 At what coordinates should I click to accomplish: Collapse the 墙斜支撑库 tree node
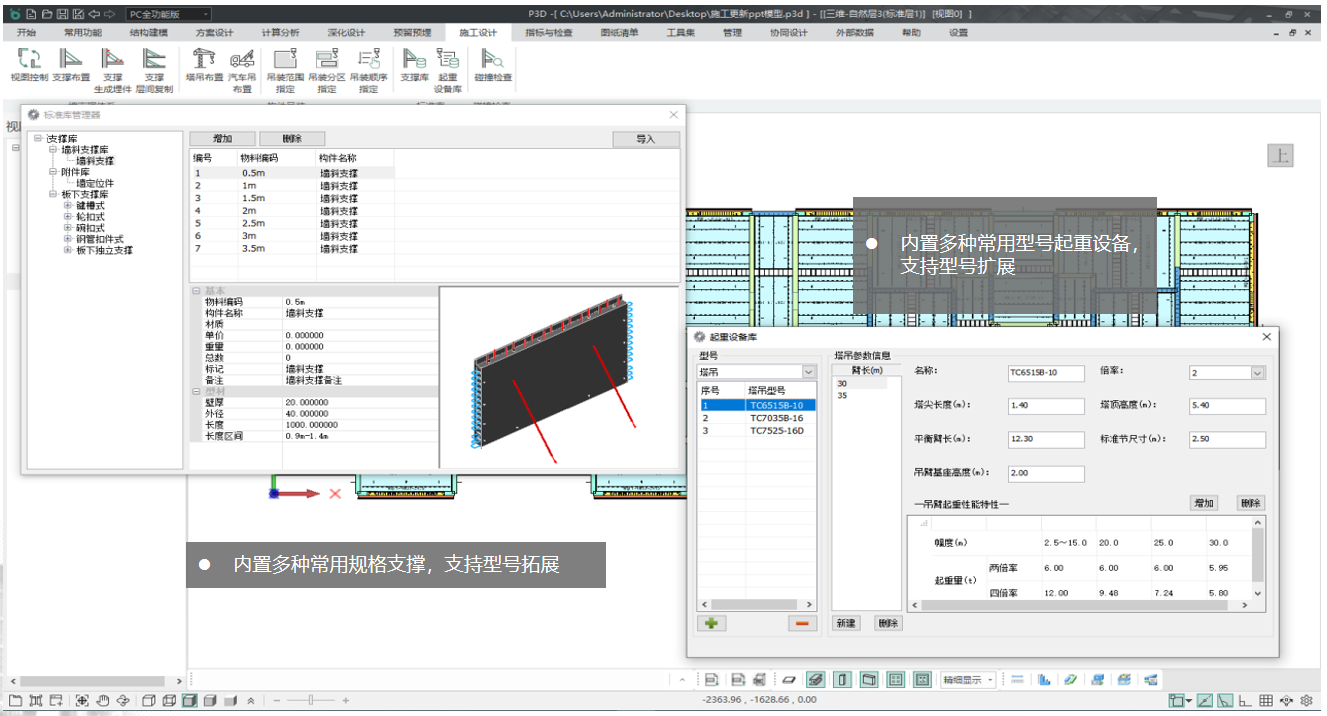click(x=52, y=150)
